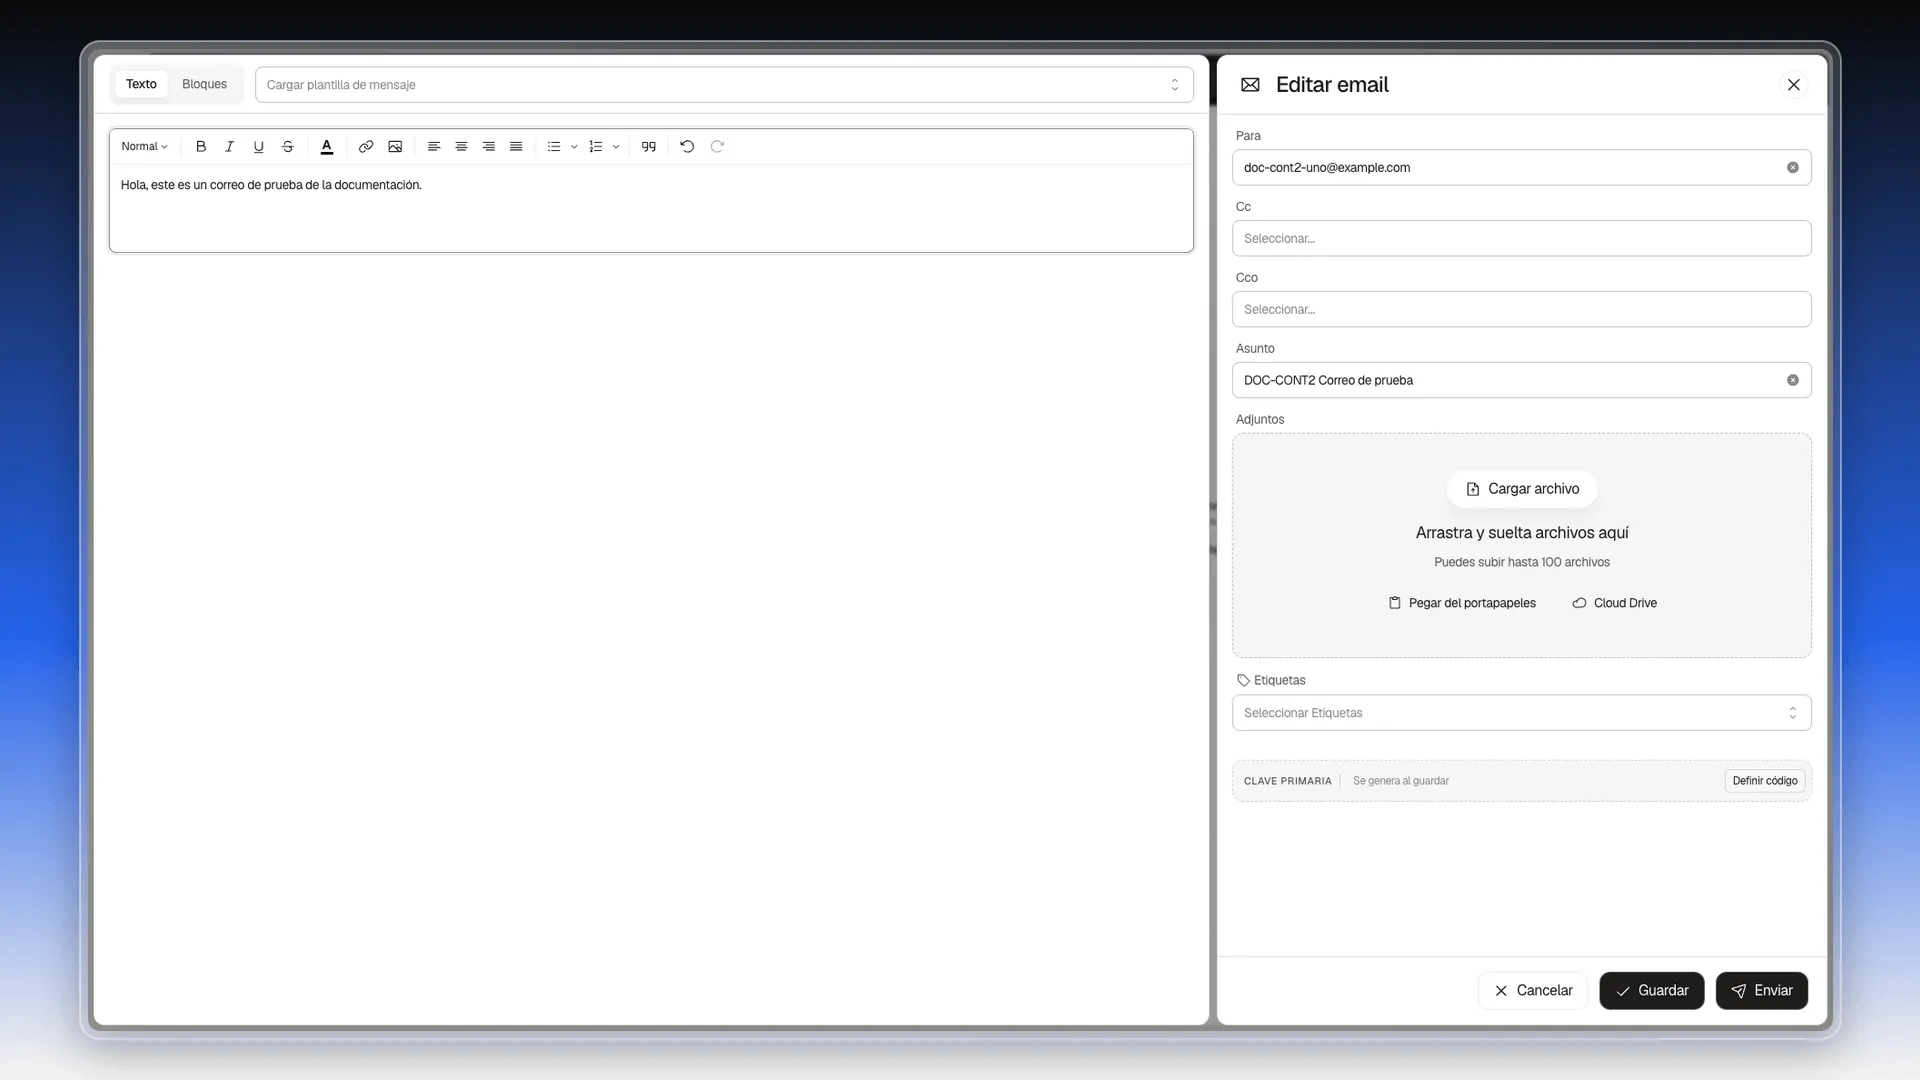Insert an image into the message
The width and height of the screenshot is (1920, 1080).
395,147
